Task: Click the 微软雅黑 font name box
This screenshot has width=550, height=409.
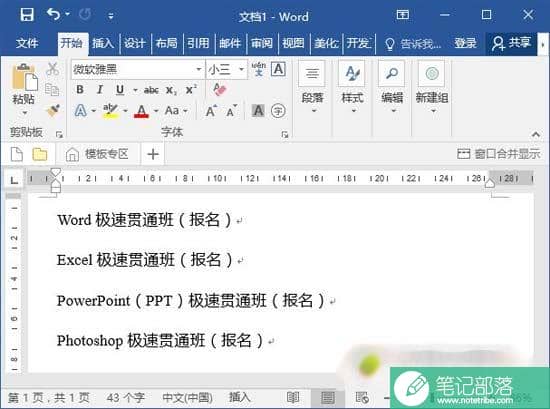Action: (133, 69)
